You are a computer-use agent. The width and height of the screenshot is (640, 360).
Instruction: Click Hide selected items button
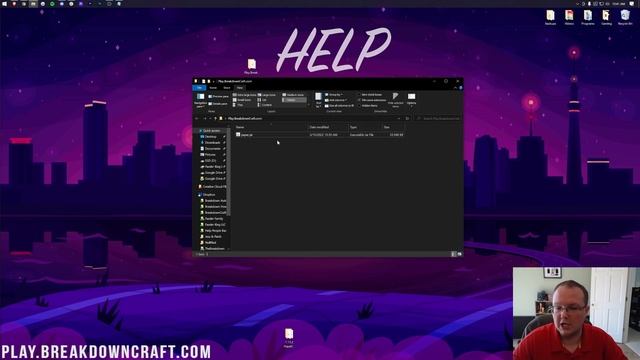coord(395,100)
